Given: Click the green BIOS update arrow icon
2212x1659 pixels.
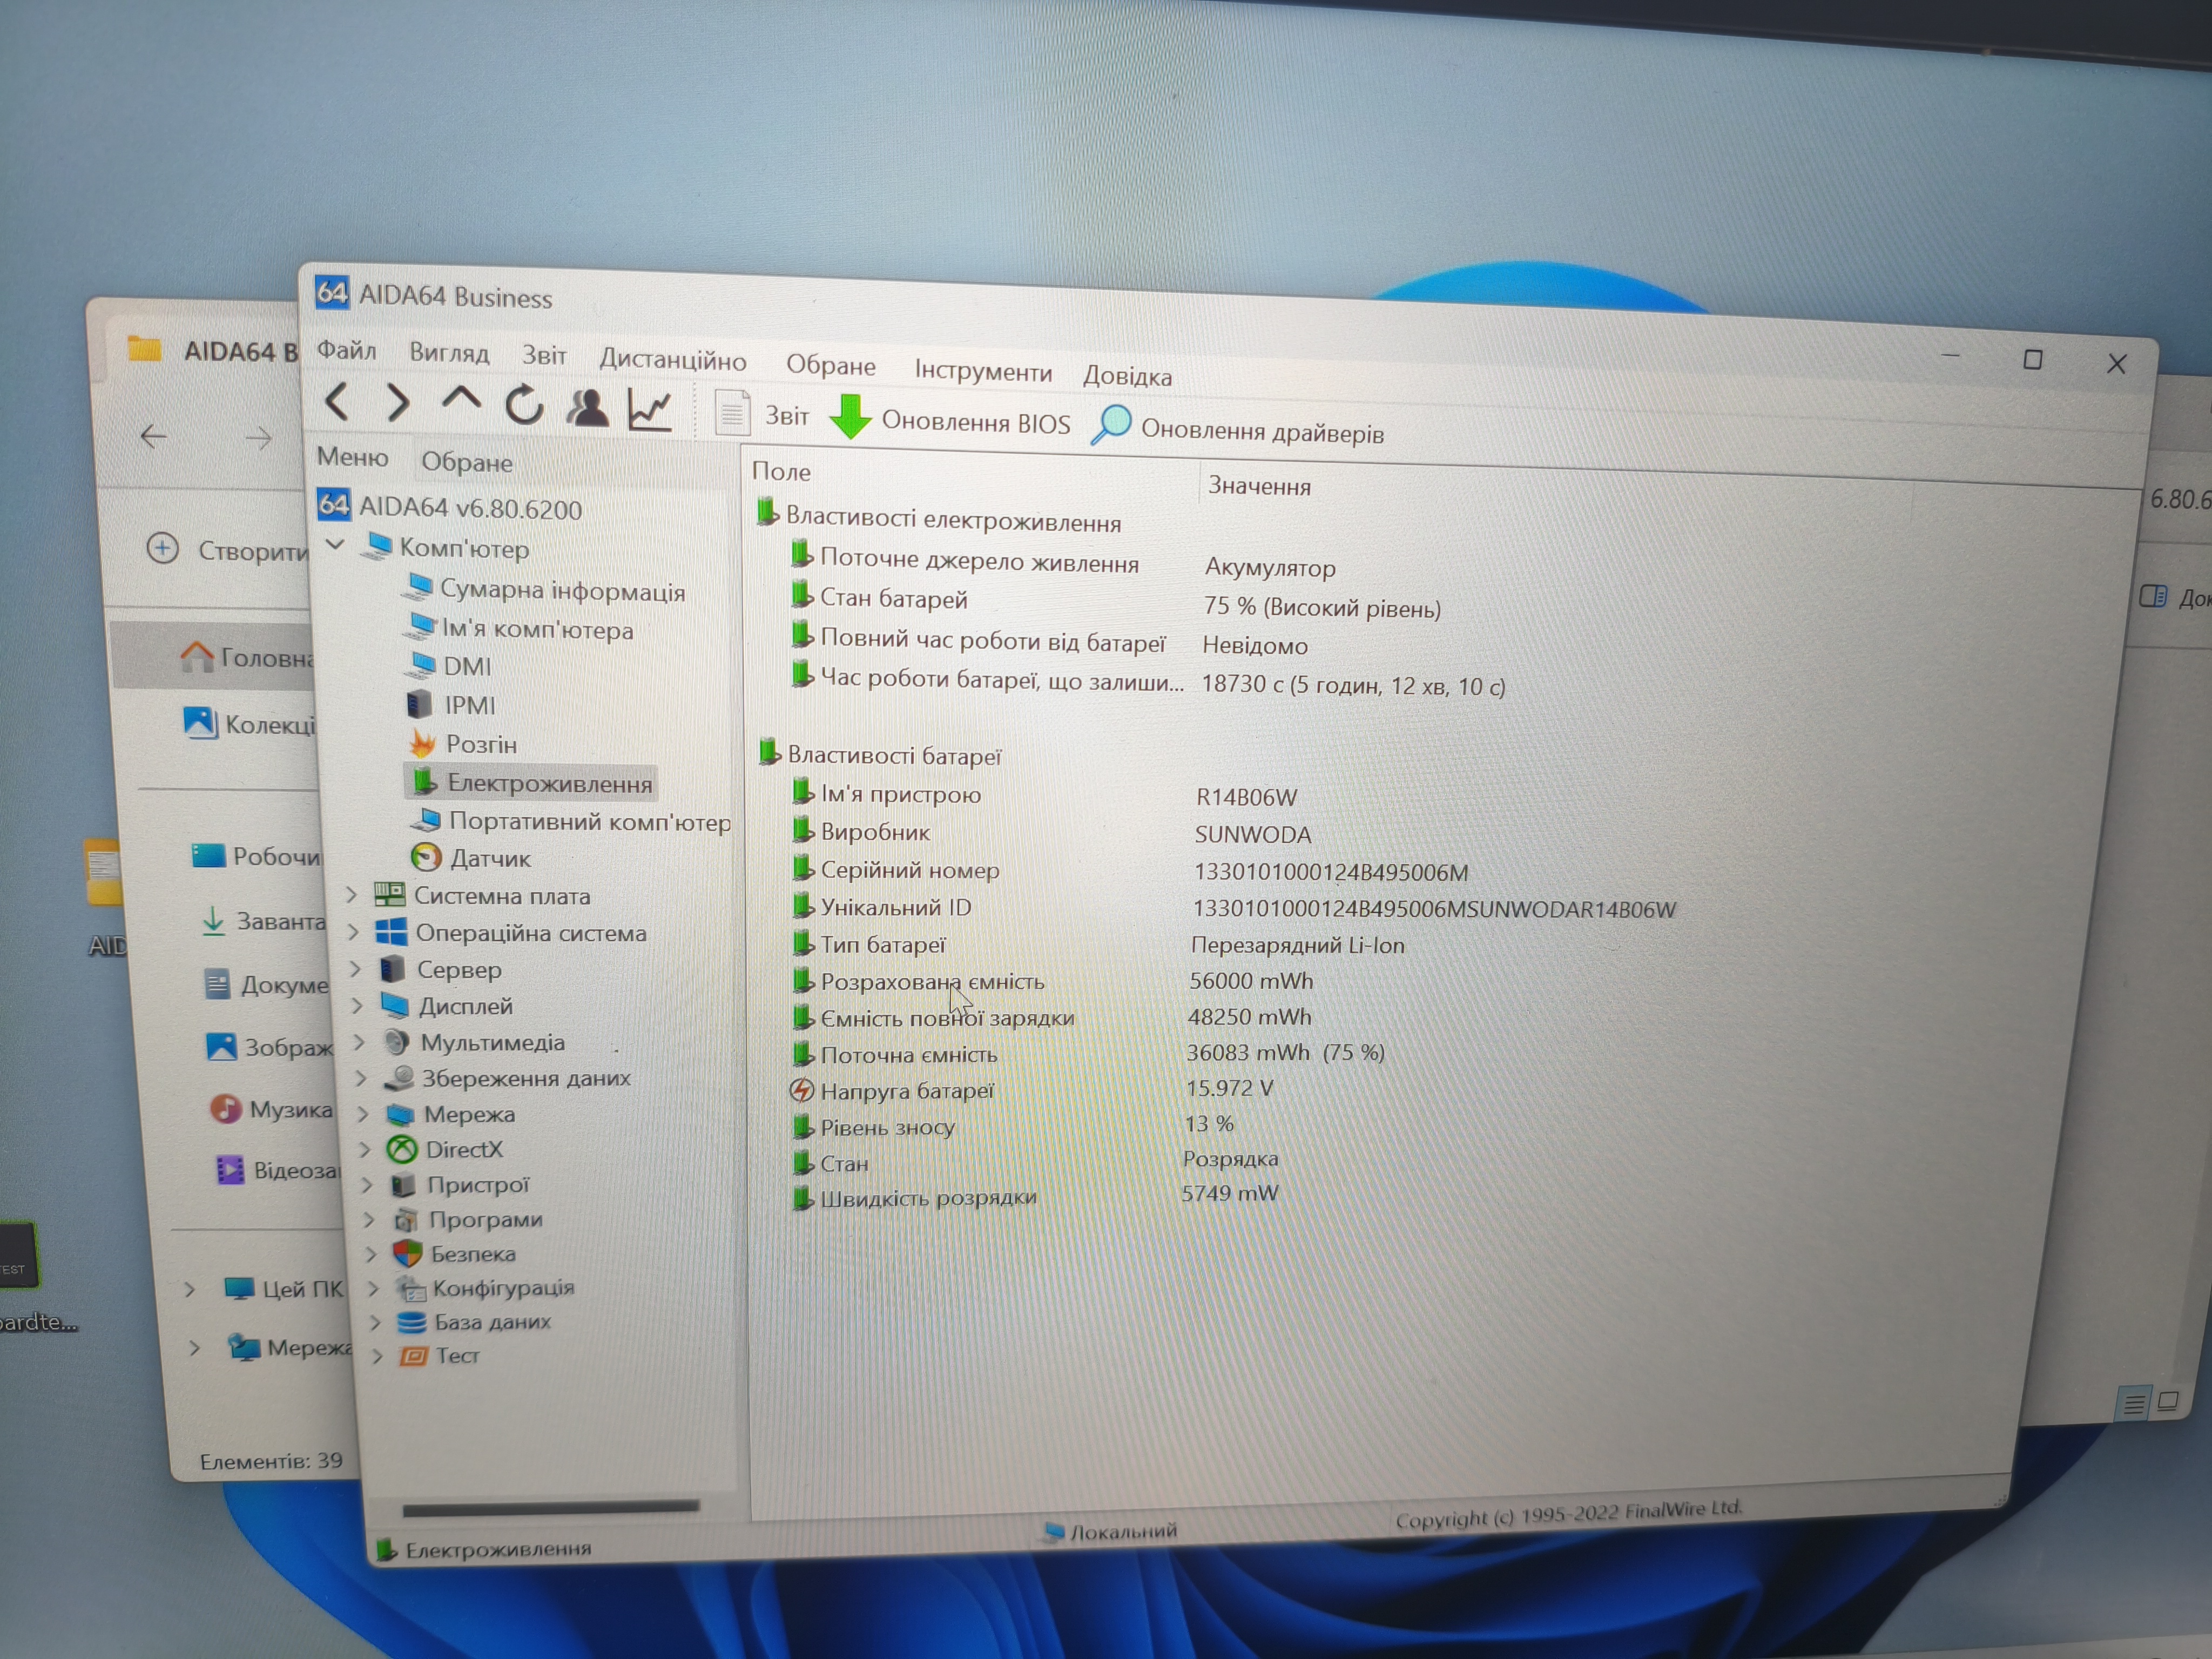Looking at the screenshot, I should (851, 416).
